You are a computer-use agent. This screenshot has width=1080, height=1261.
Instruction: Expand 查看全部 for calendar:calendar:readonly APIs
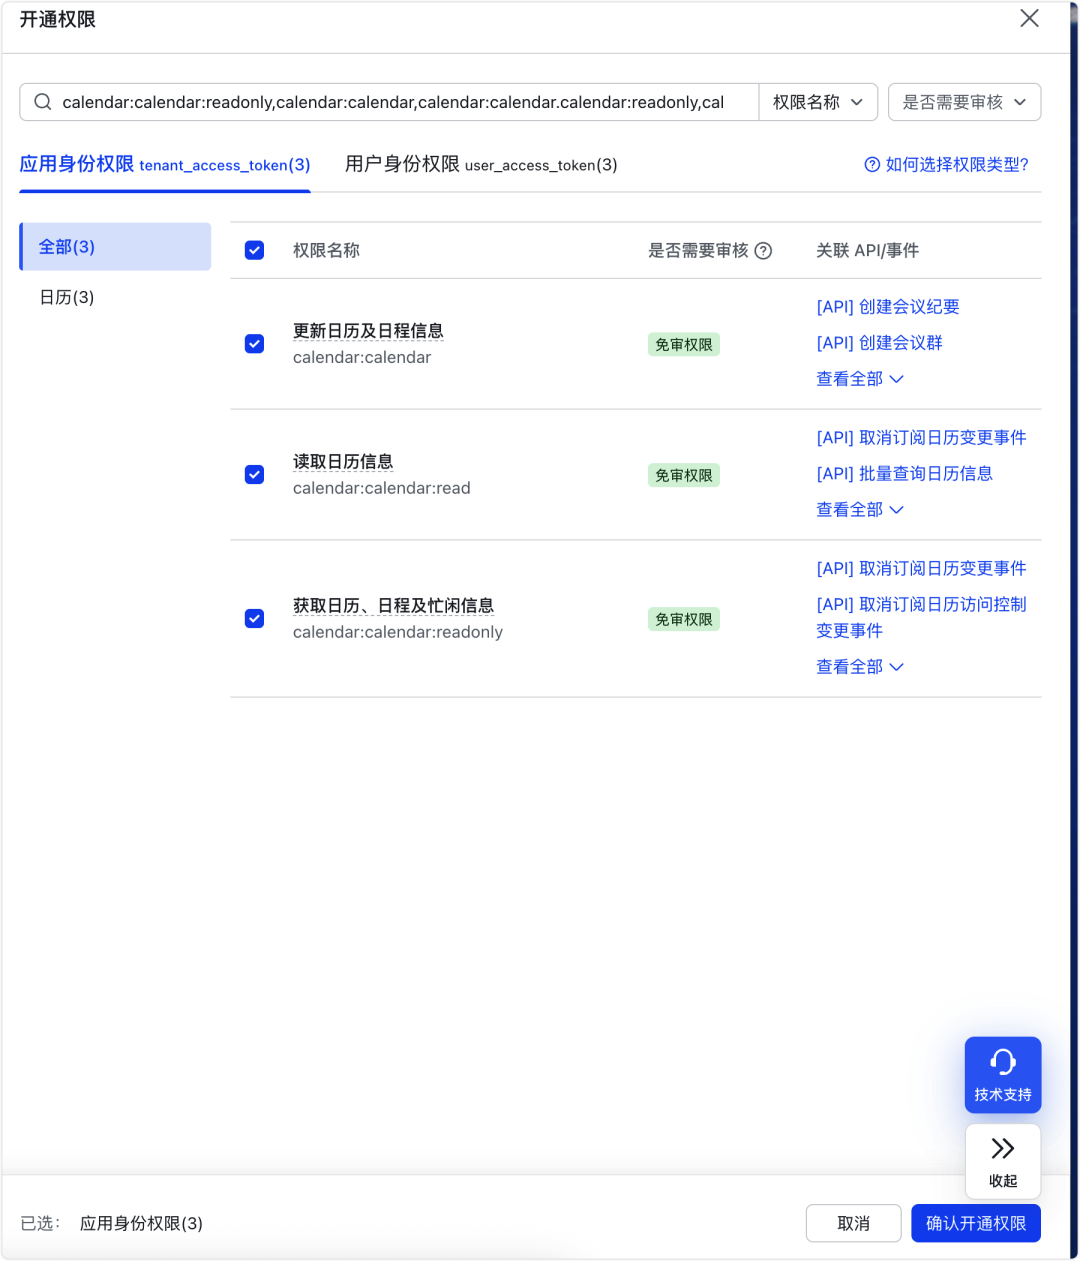(859, 666)
